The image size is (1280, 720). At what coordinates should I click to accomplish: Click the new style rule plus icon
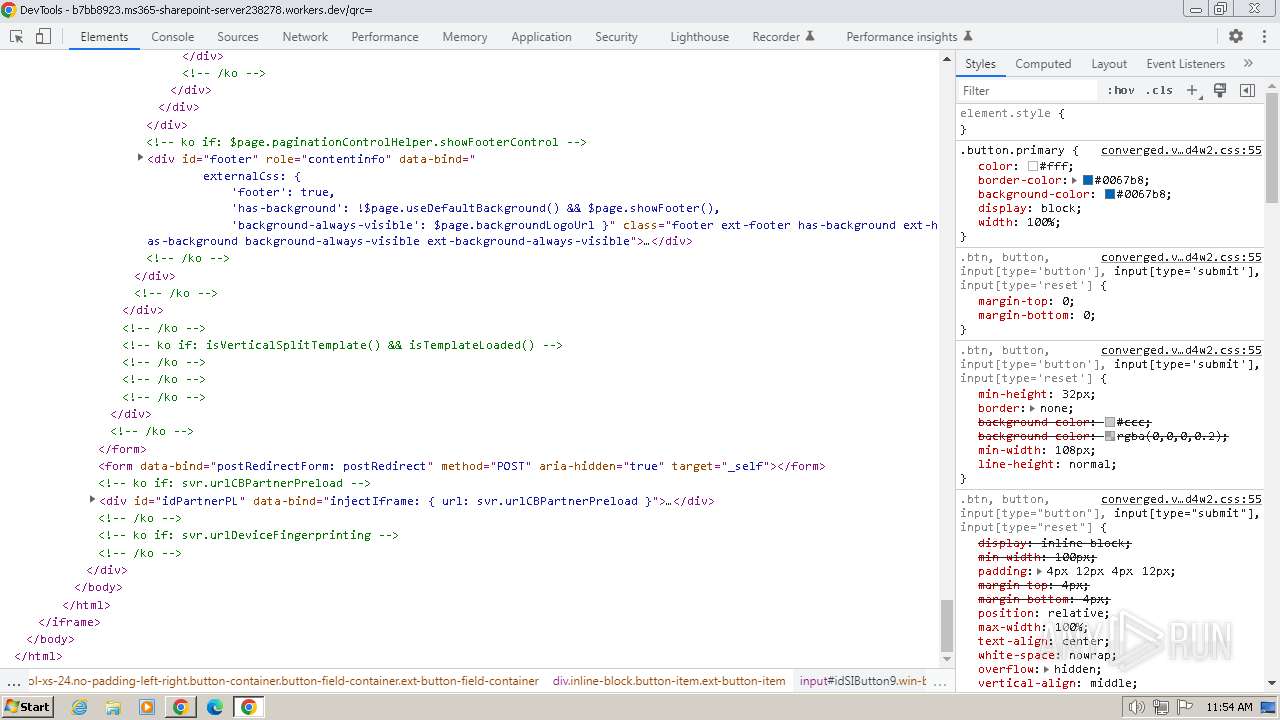[x=1192, y=90]
